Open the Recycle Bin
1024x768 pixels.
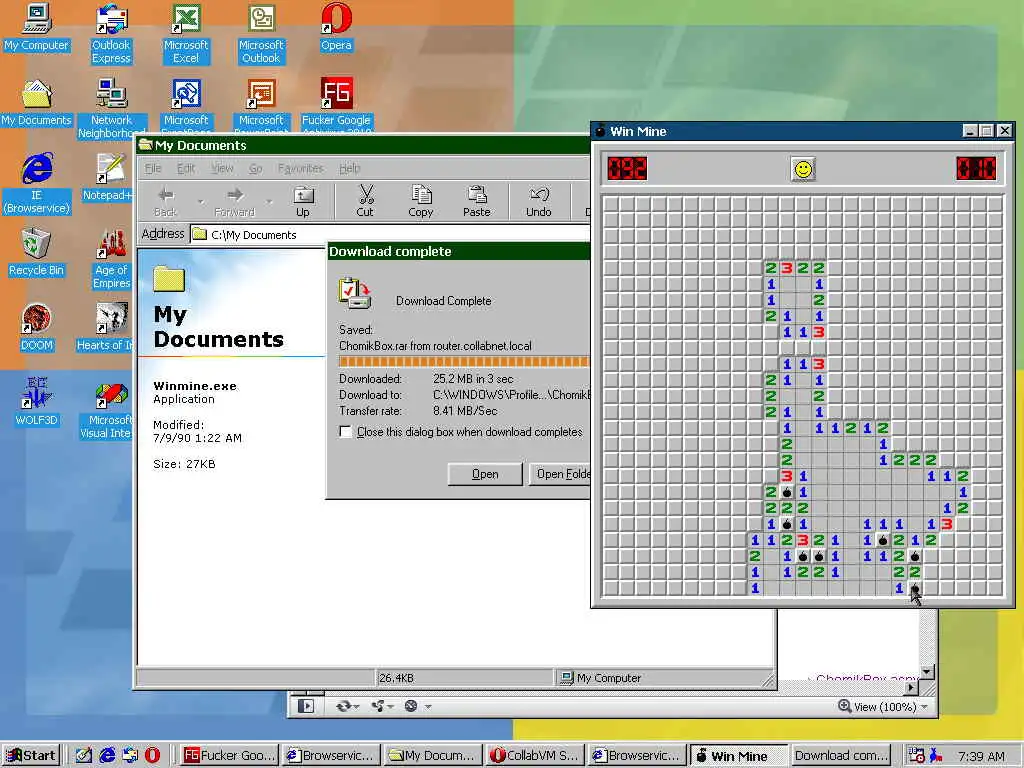point(36,252)
